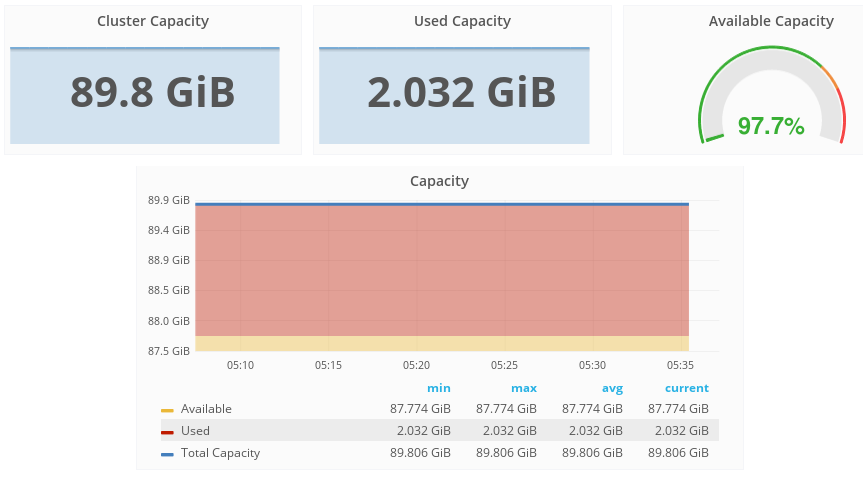Open the Cluster Capacity panel title menu
This screenshot has width=863, height=480.
coord(153,21)
